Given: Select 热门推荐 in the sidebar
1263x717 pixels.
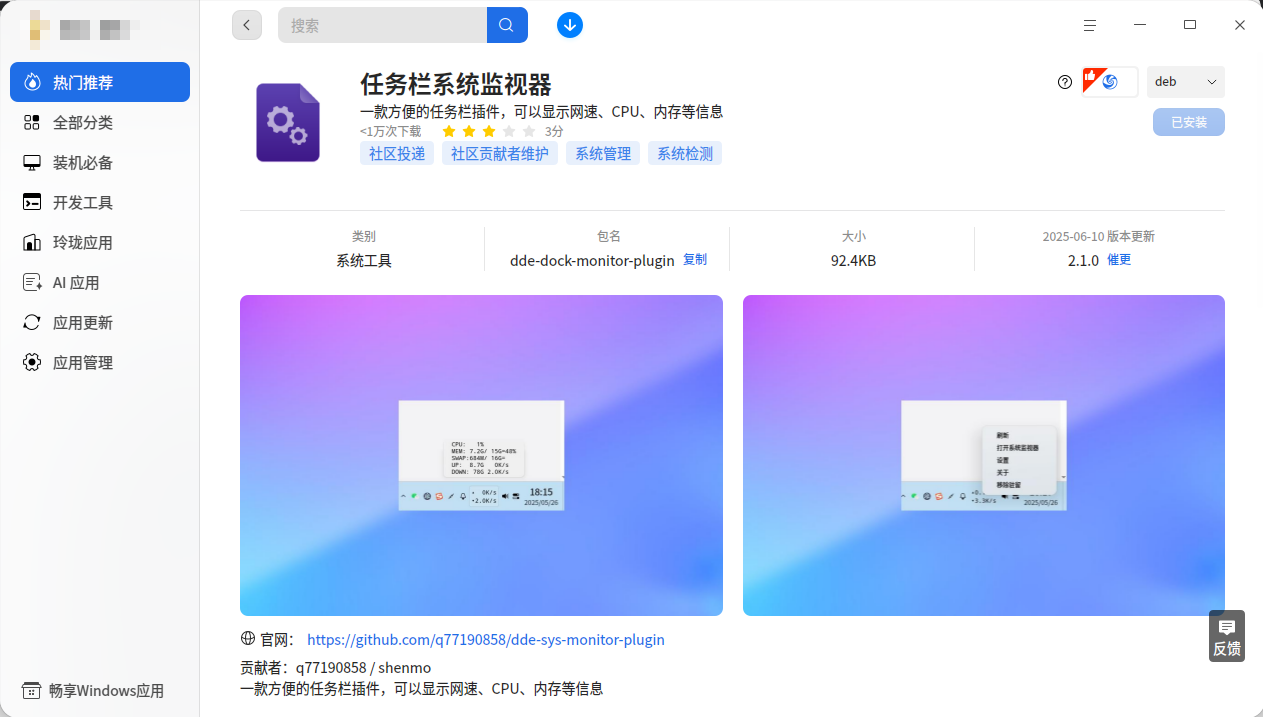Looking at the screenshot, I should (100, 82).
